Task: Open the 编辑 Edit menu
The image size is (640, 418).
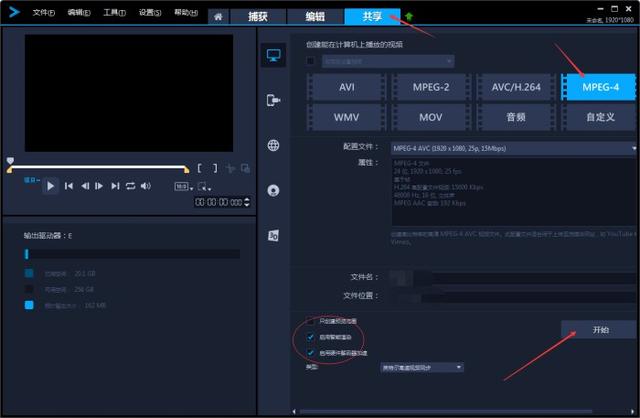Action: (x=79, y=13)
